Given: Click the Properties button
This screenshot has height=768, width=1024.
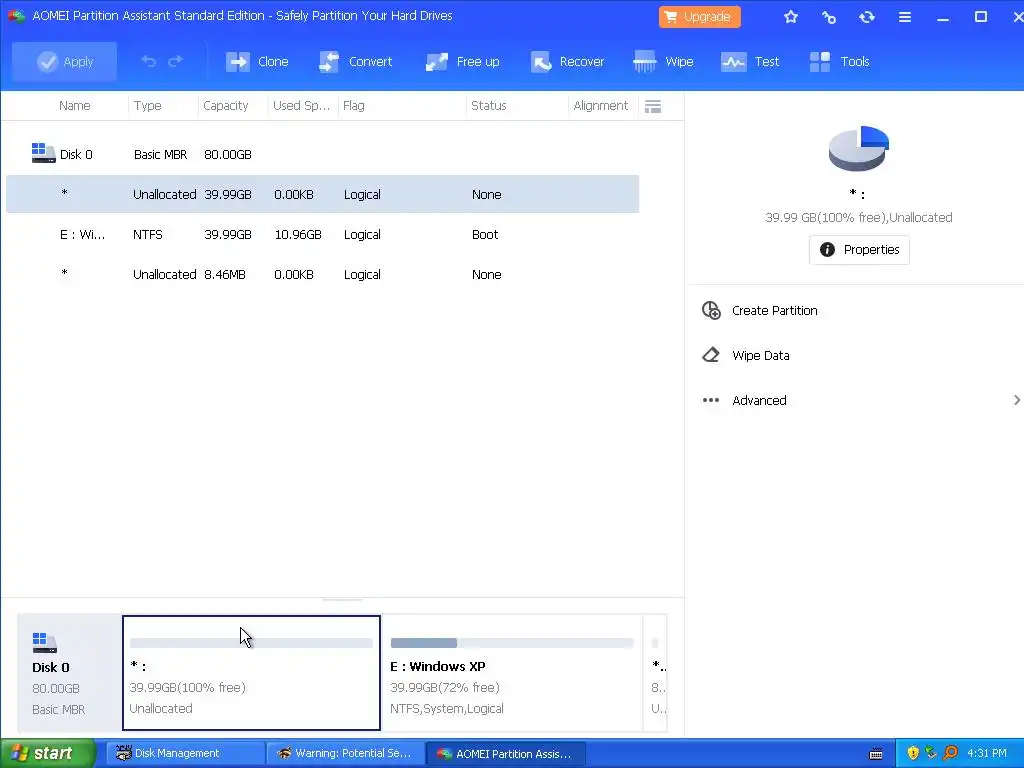Looking at the screenshot, I should [x=859, y=250].
